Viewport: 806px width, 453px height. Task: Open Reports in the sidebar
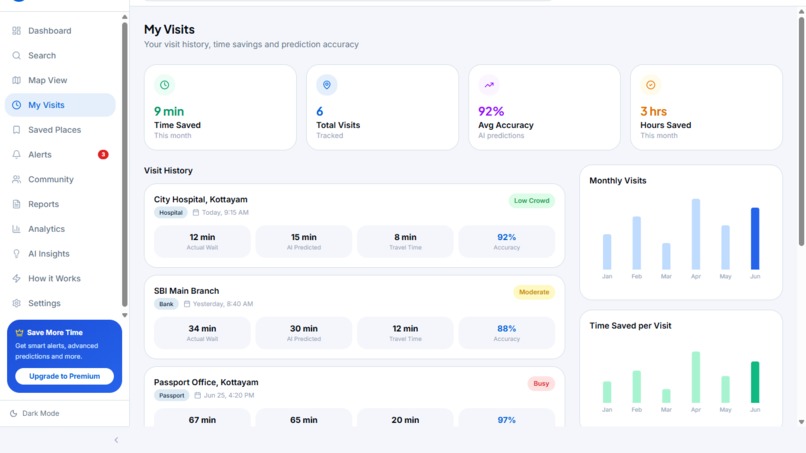[x=60, y=204]
